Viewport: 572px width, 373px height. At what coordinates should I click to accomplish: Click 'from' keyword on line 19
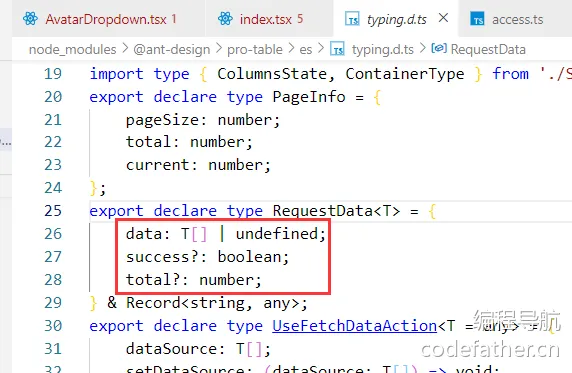pyautogui.click(x=510, y=74)
